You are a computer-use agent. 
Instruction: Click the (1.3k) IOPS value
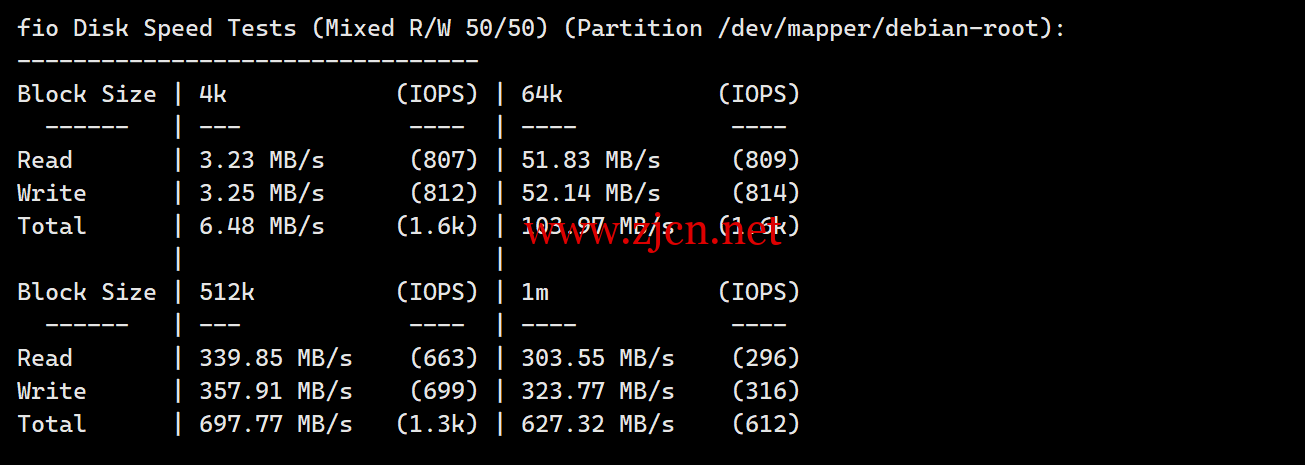pyautogui.click(x=437, y=424)
